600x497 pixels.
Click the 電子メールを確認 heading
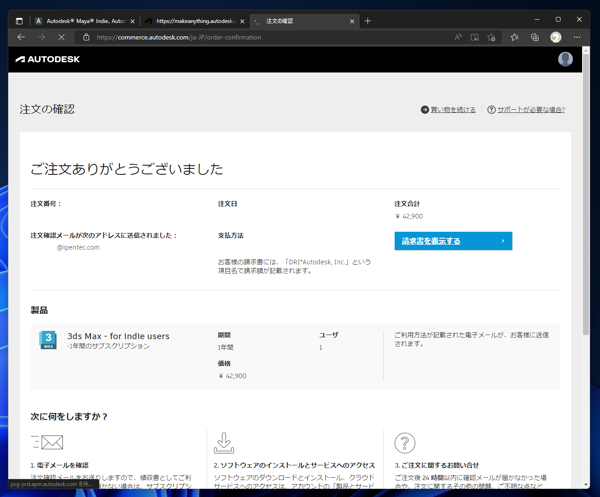pos(62,465)
